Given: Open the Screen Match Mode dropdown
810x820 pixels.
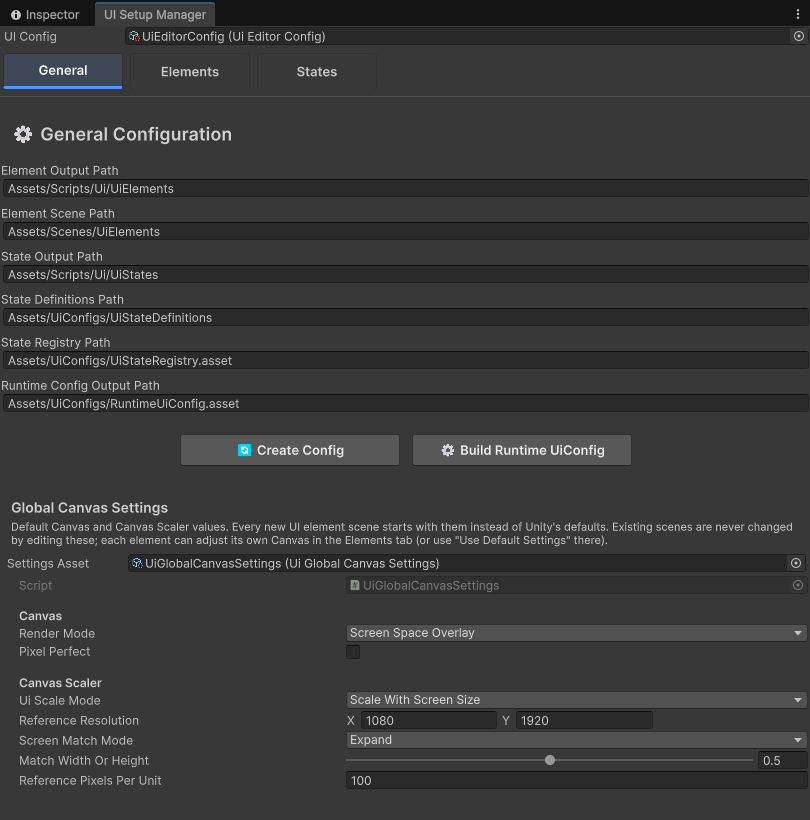Looking at the screenshot, I should tap(576, 740).
